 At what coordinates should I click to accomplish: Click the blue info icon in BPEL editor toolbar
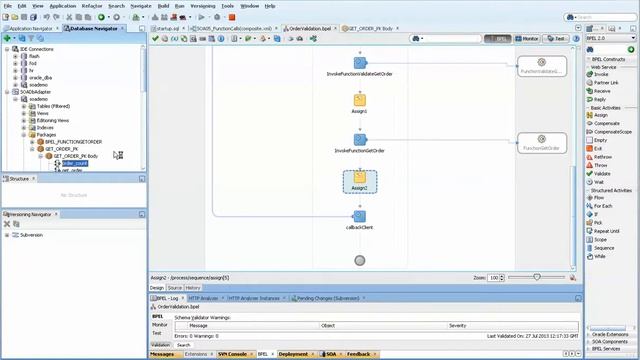click(221, 39)
